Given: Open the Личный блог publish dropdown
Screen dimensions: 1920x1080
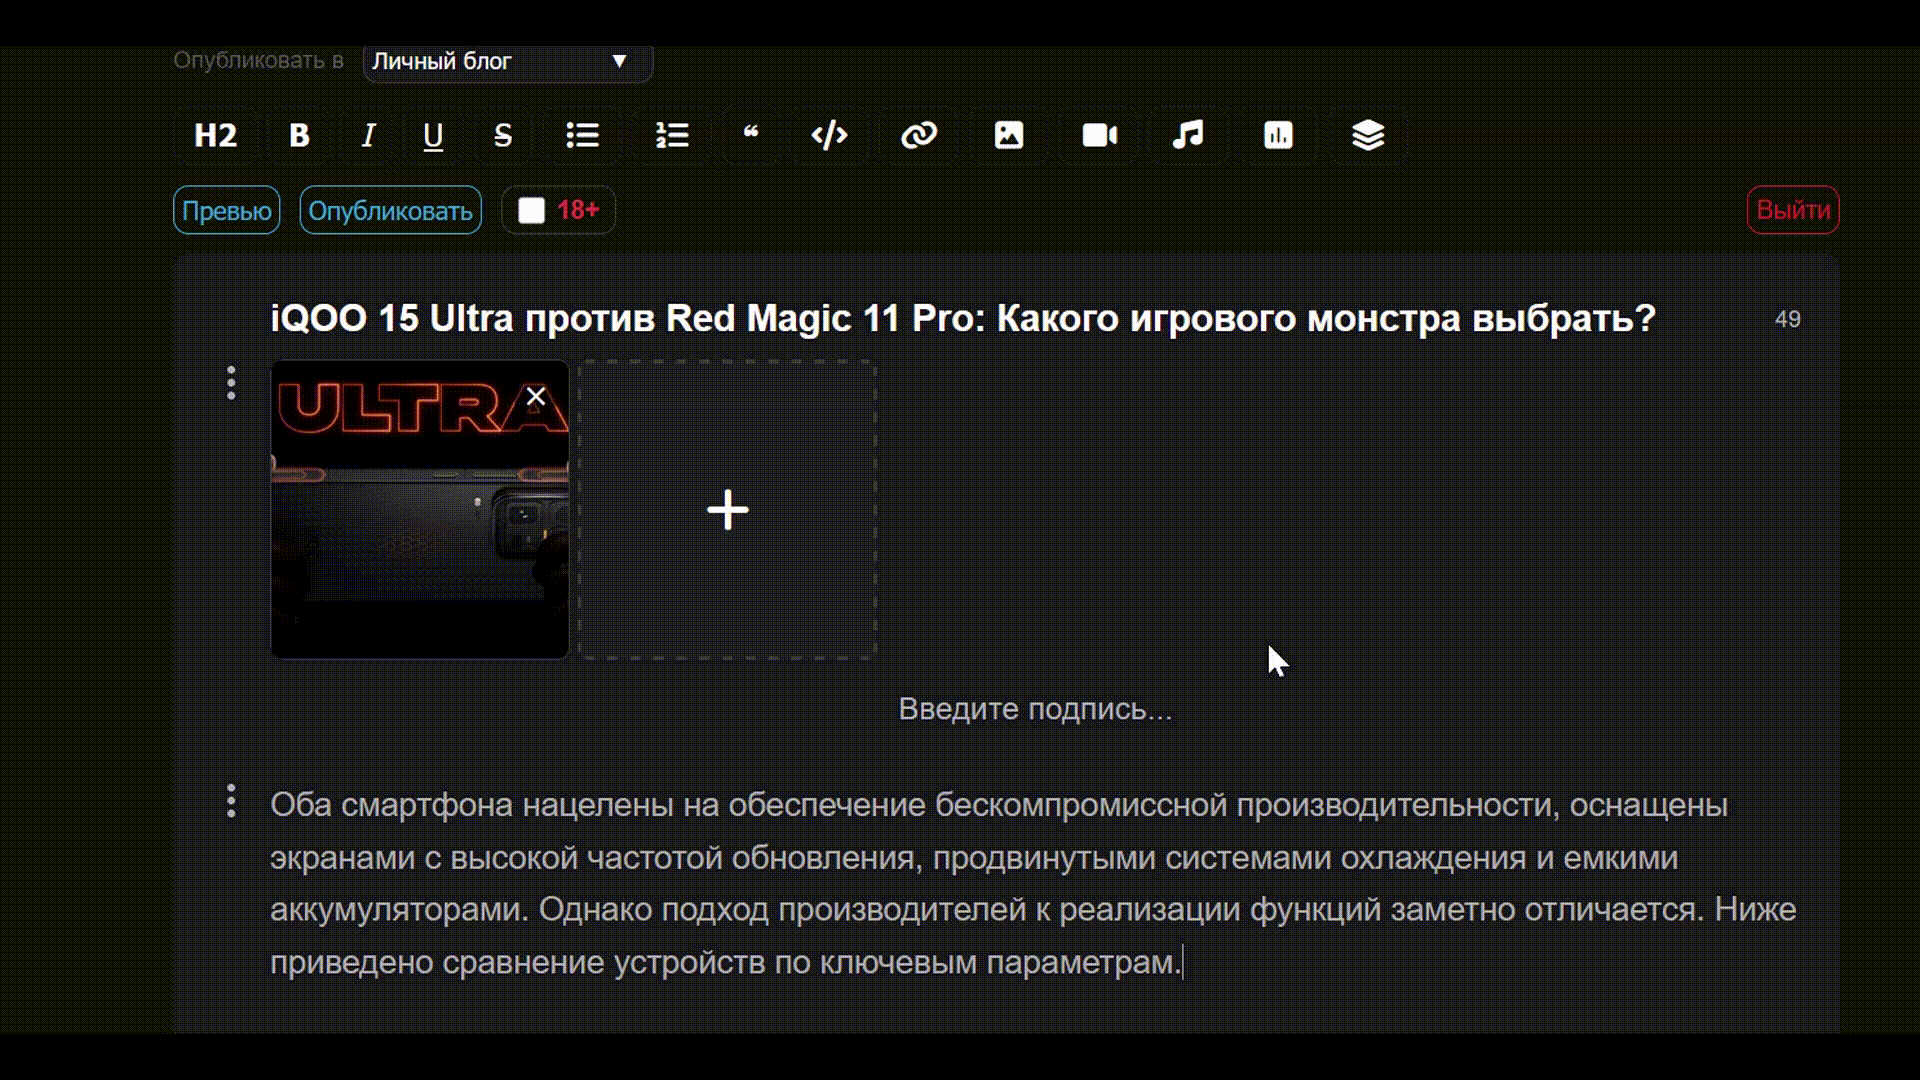Looking at the screenshot, I should click(507, 61).
